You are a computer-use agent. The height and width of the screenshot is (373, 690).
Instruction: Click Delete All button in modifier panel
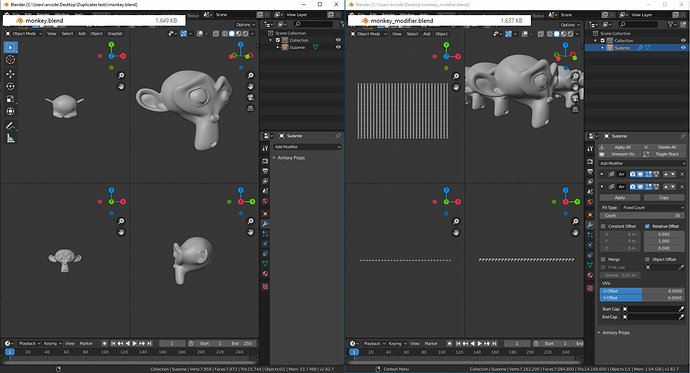pos(664,147)
